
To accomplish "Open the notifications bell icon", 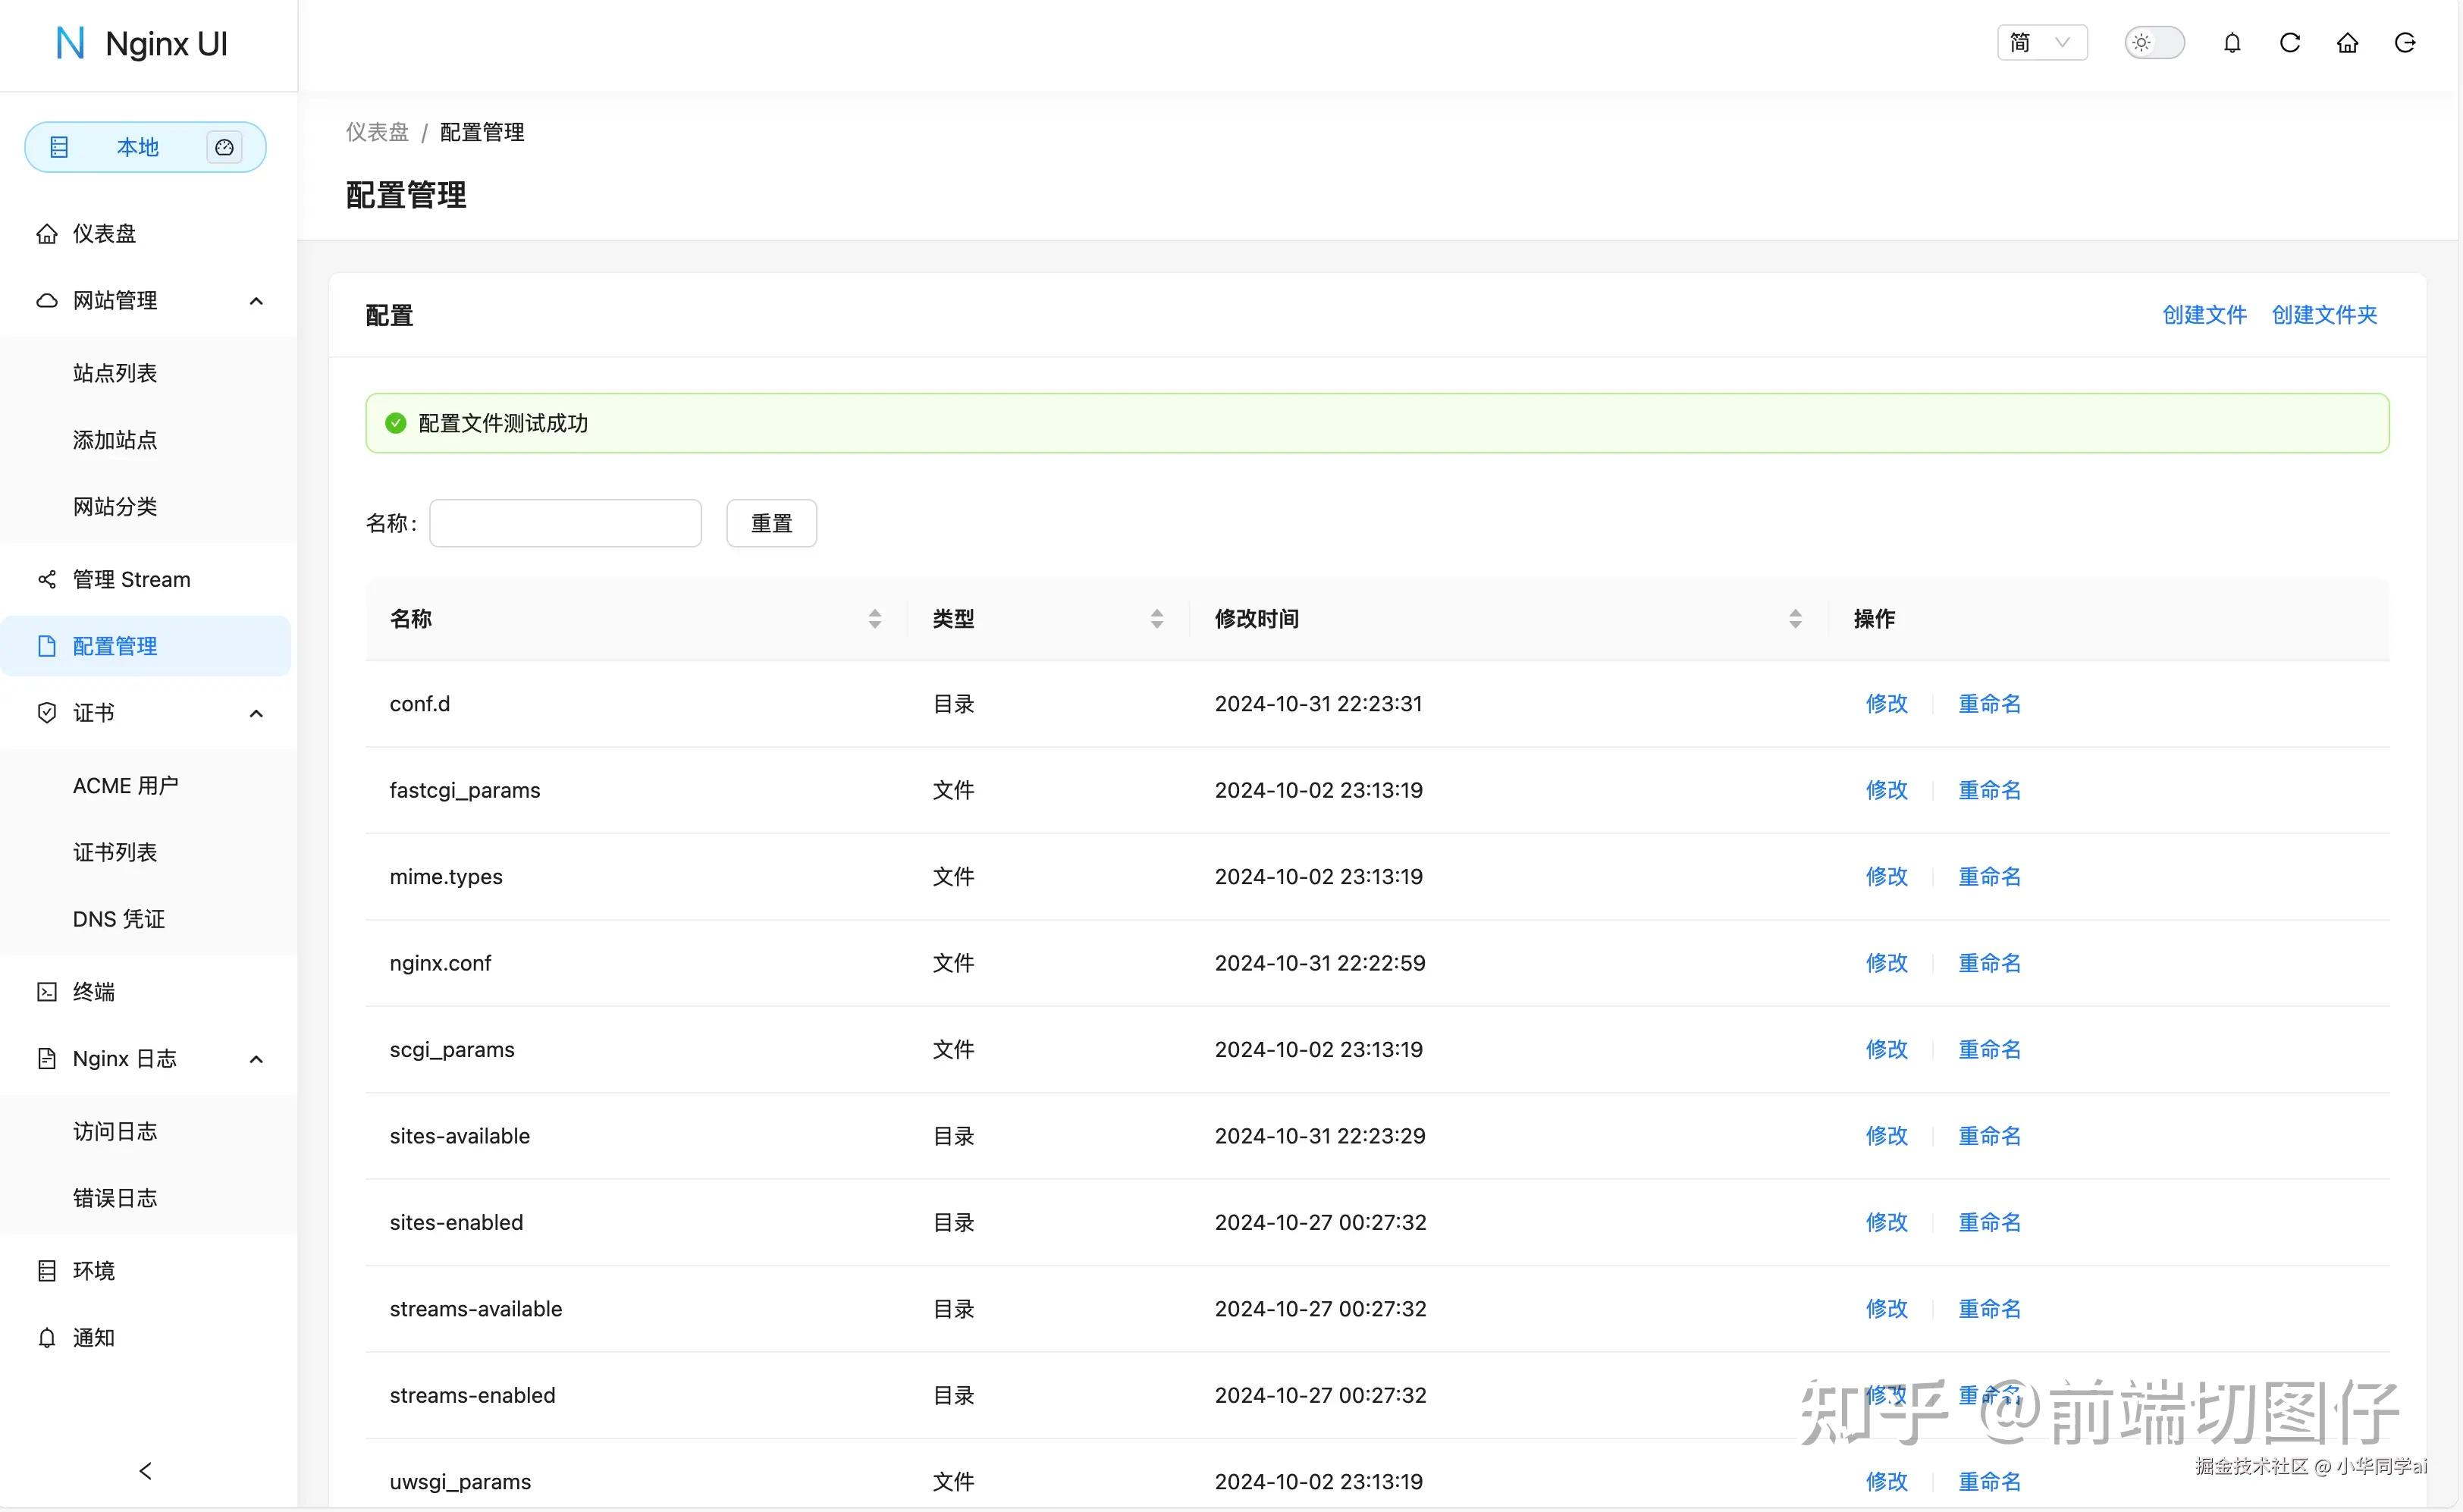I will click(x=2233, y=42).
